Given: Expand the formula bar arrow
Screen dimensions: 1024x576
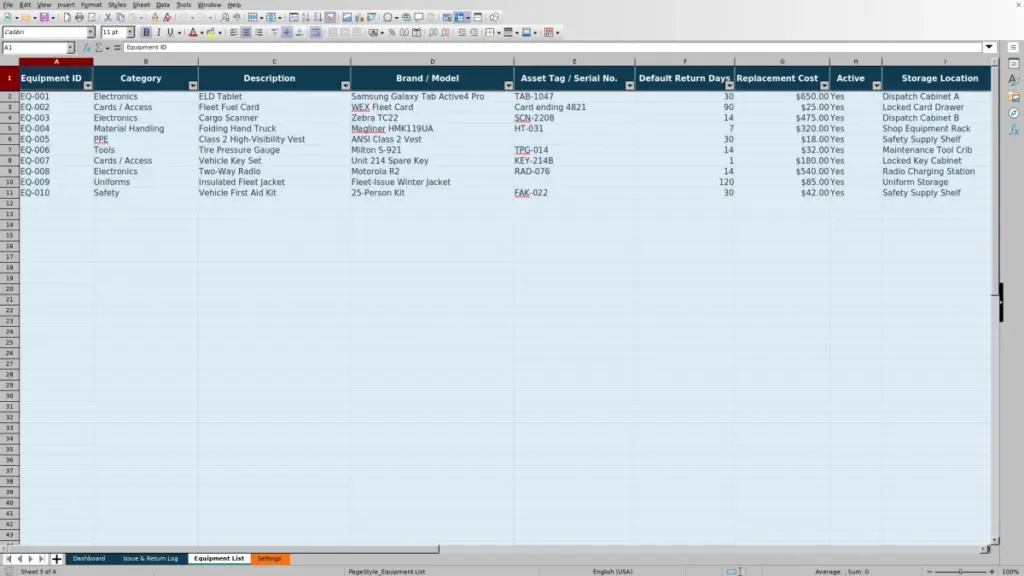Looking at the screenshot, I should (x=989, y=48).
